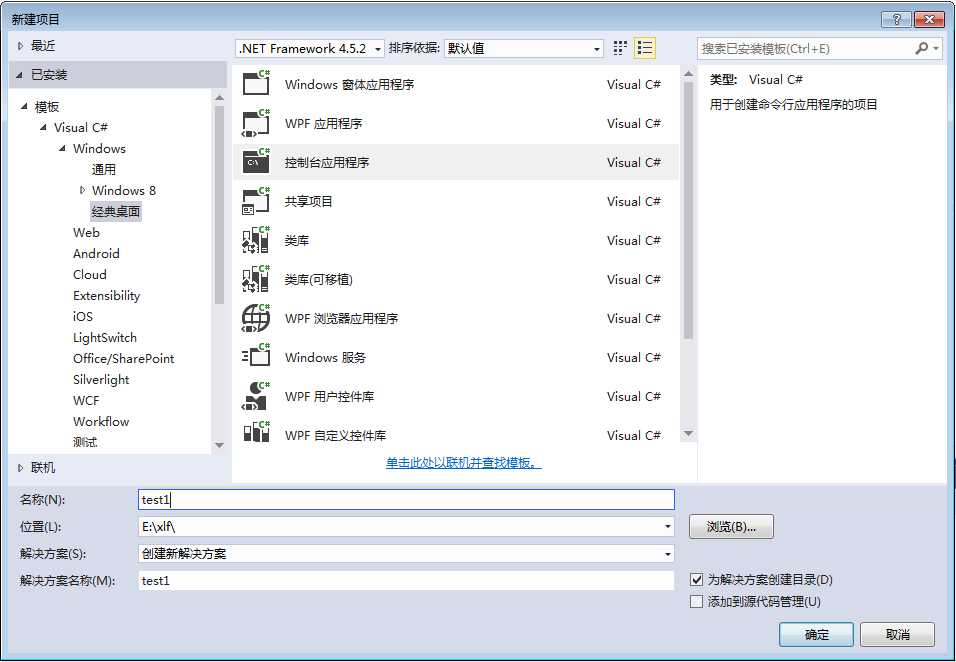Enable 添加到源代码管理 checkbox

[x=696, y=602]
